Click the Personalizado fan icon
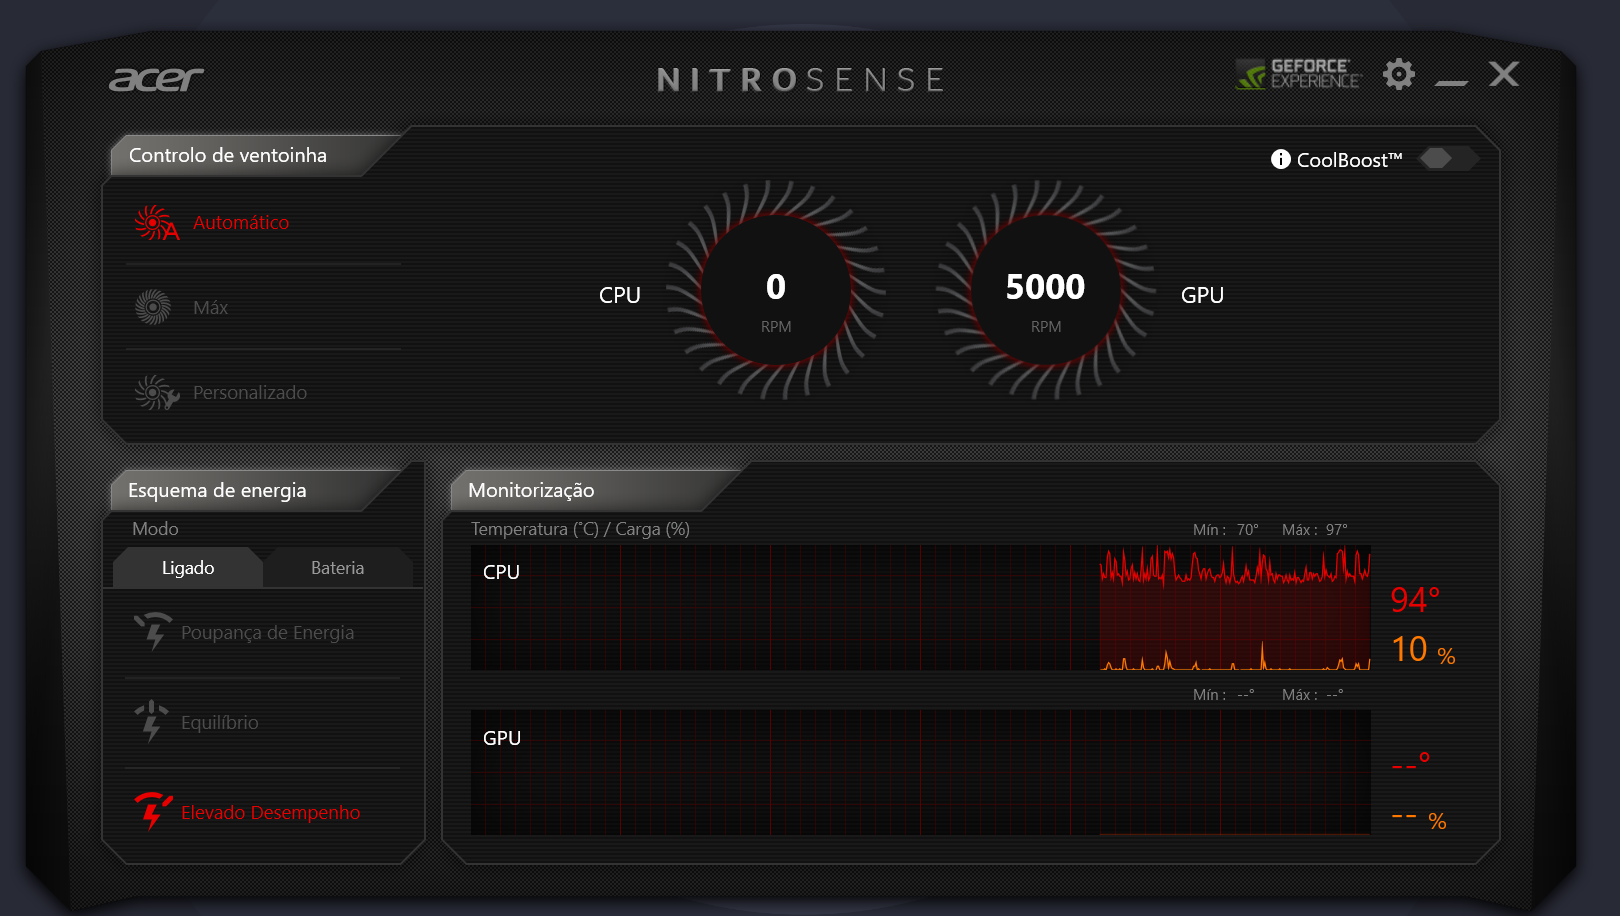1620x916 pixels. click(x=157, y=393)
